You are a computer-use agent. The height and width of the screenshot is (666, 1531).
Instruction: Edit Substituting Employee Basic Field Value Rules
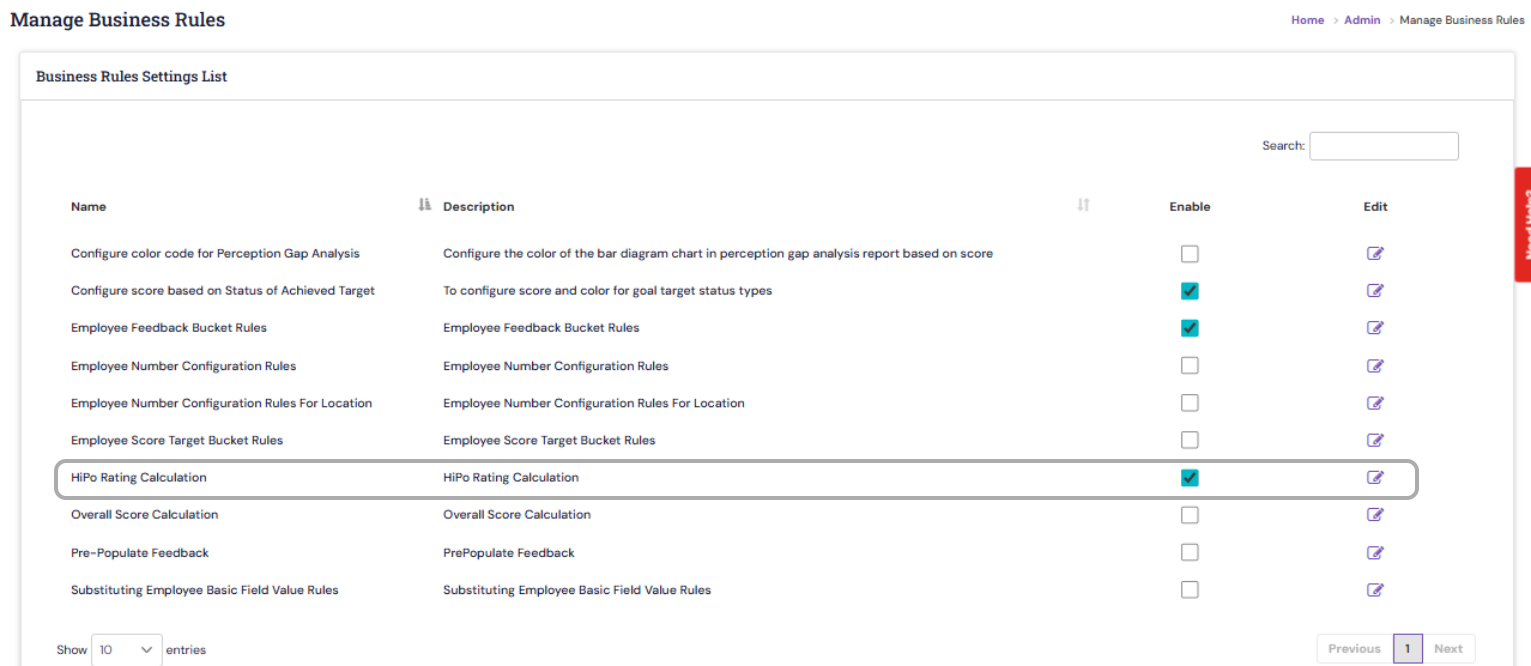coord(1375,589)
